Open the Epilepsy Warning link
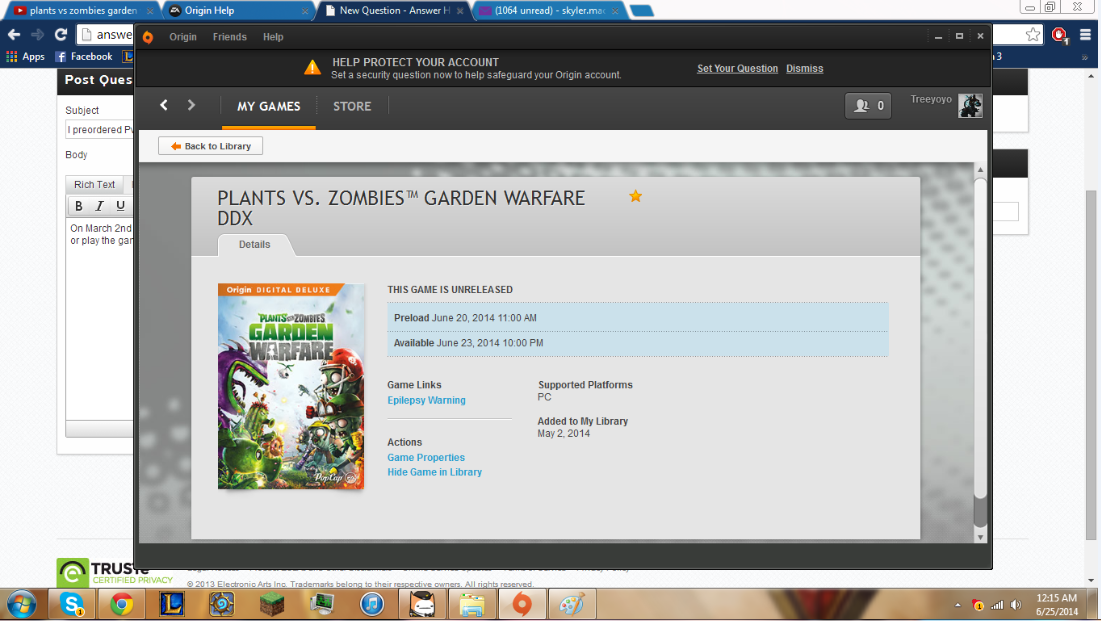Screen dimensions: 1101x621 [426, 400]
